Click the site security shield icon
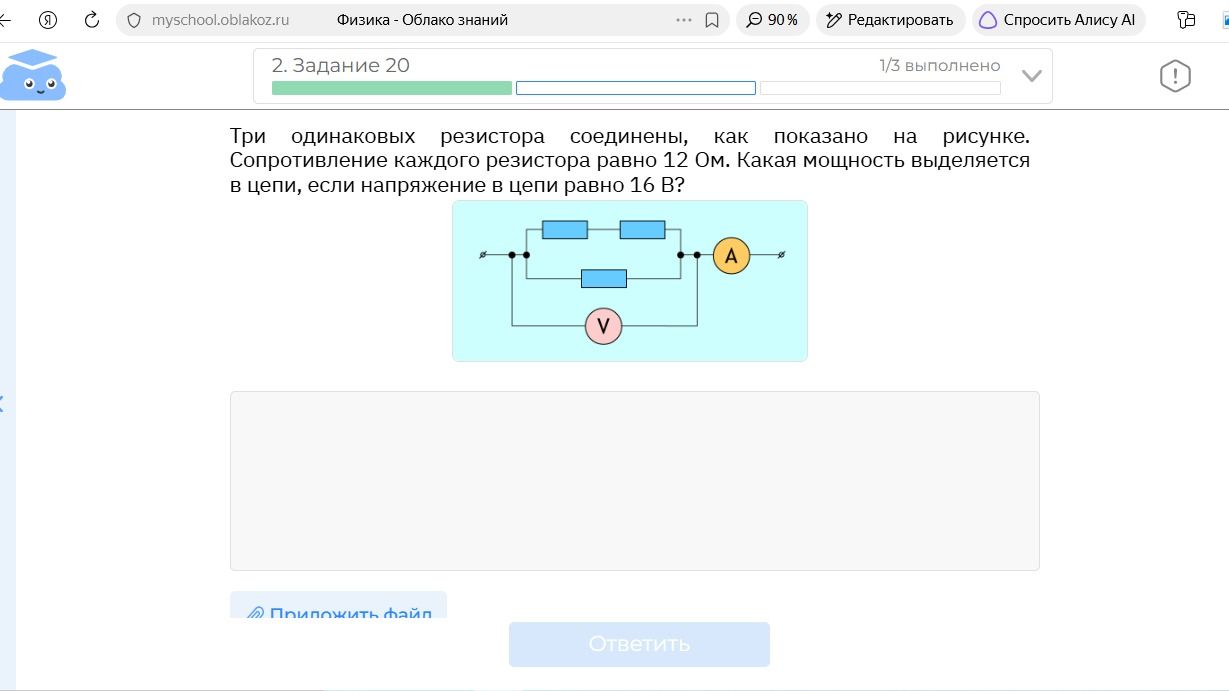The width and height of the screenshot is (1229, 691). point(135,20)
